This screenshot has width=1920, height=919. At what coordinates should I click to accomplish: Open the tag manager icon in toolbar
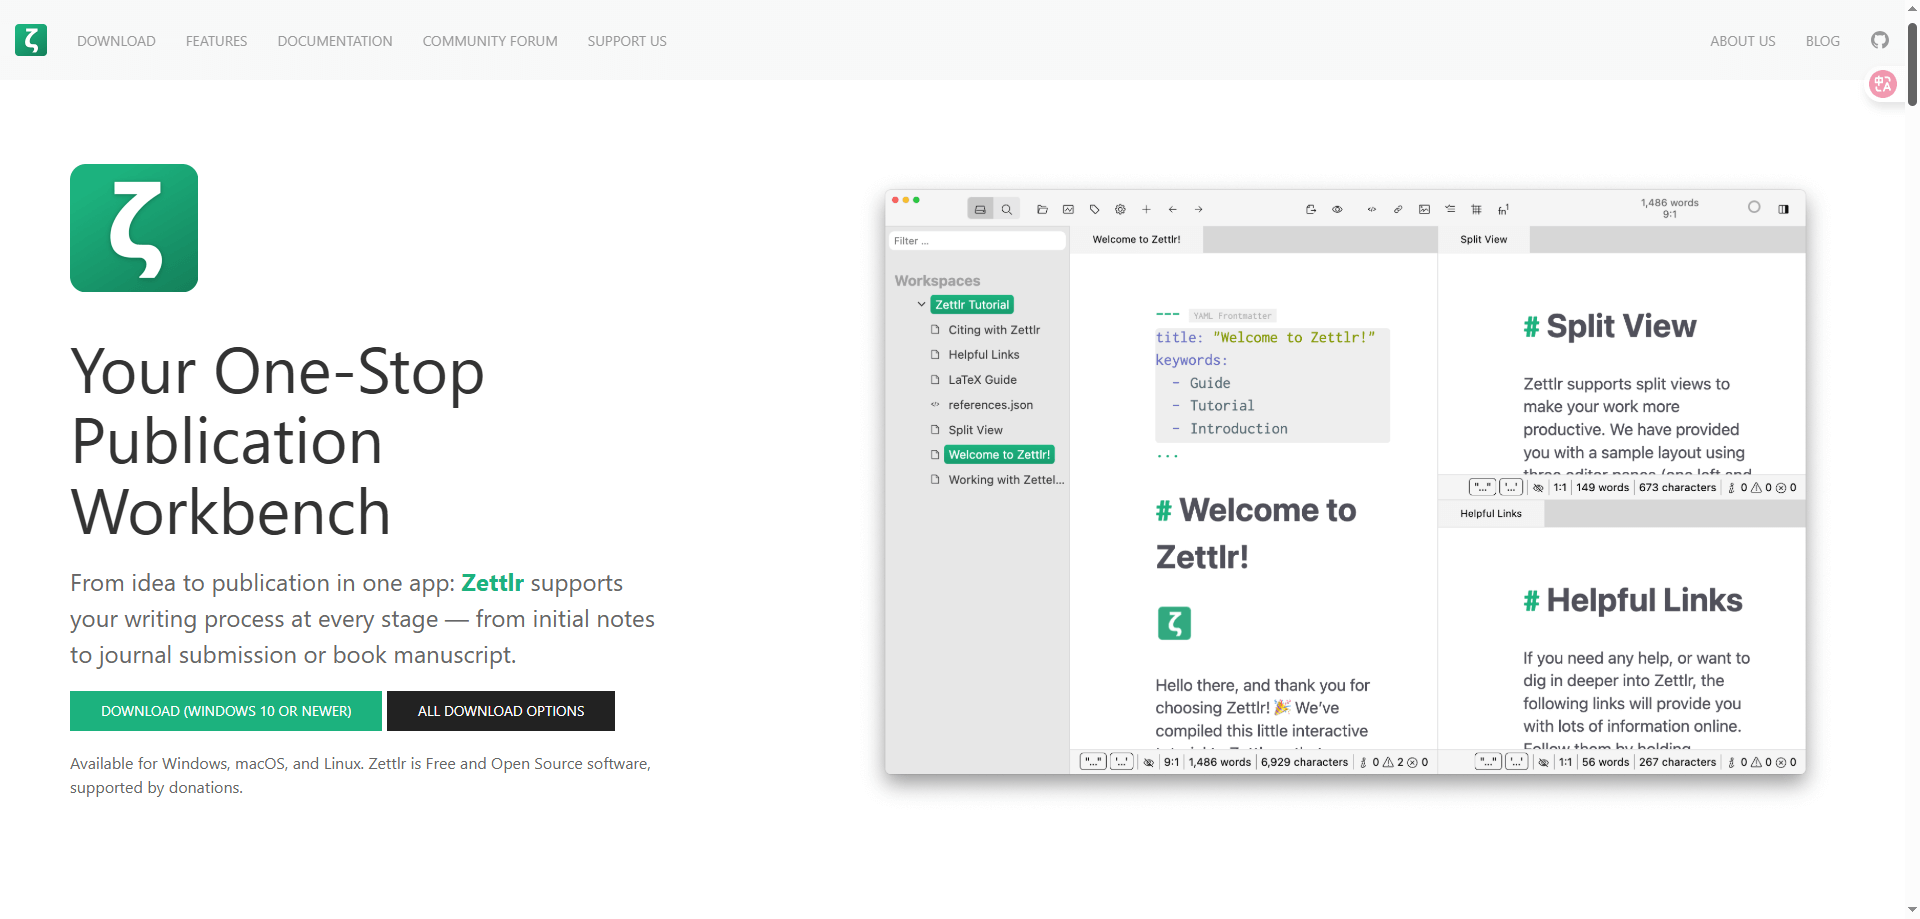point(1094,209)
